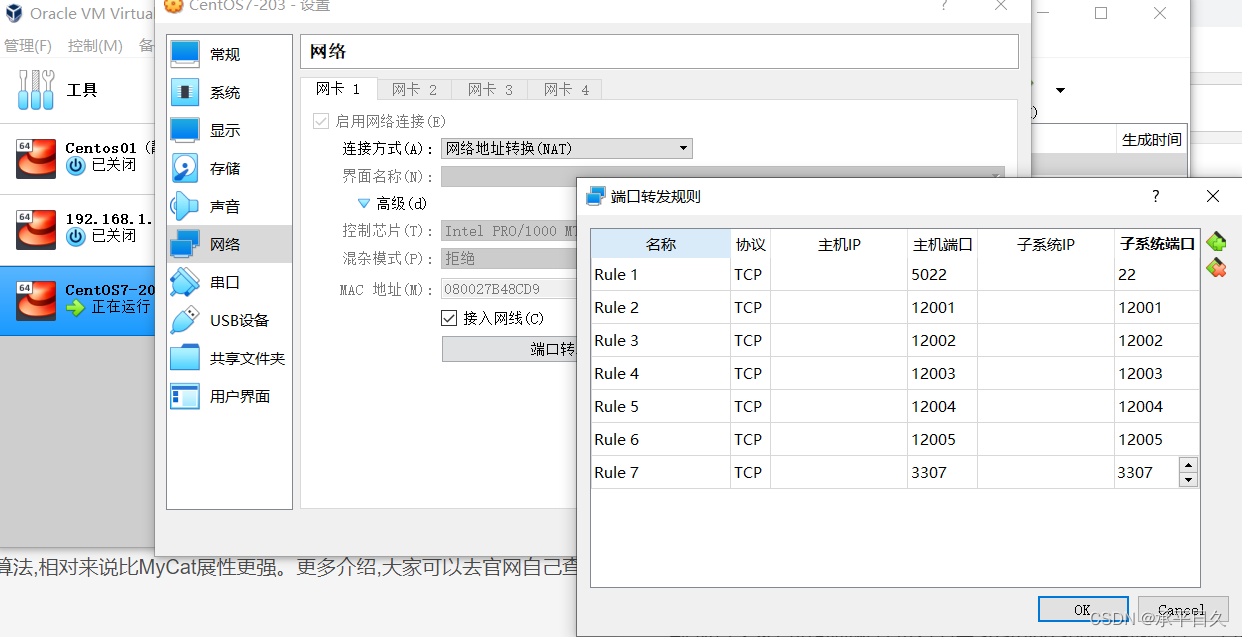The width and height of the screenshot is (1242, 637).
Task: Click host port 12001 cell
Action: 943,307
